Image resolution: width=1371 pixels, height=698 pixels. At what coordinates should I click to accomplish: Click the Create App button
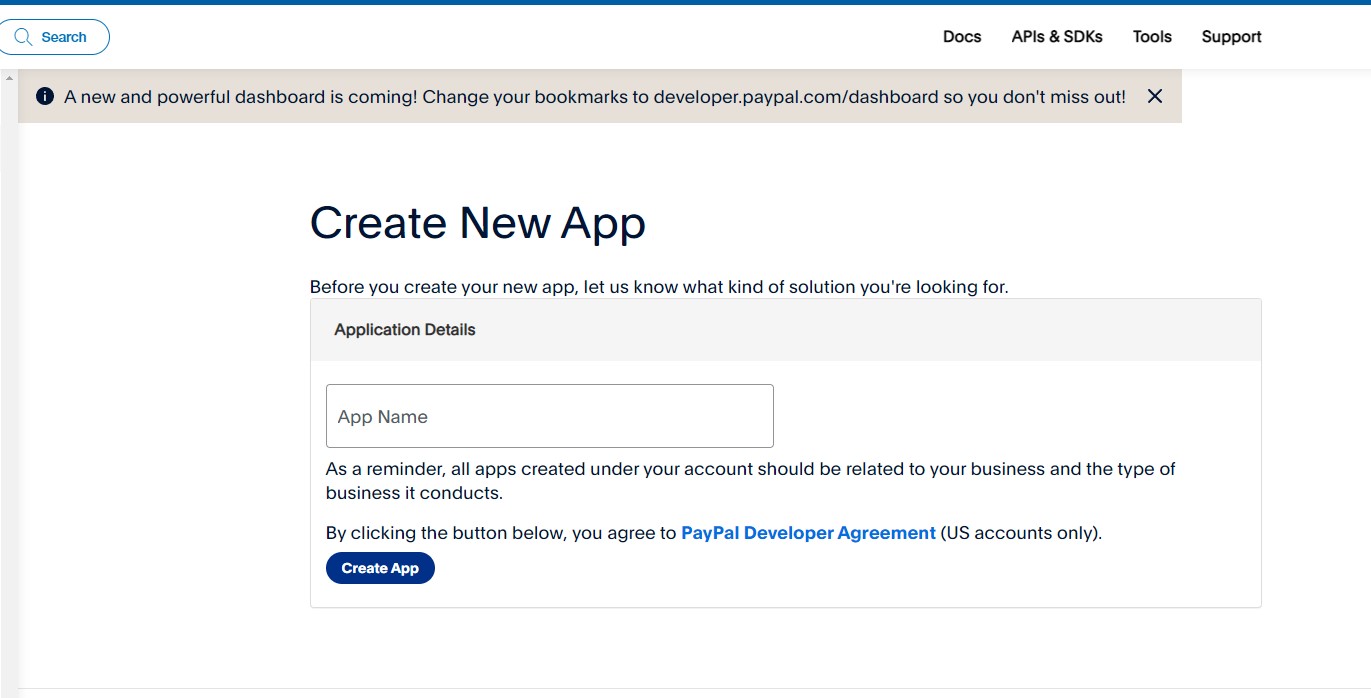point(380,568)
